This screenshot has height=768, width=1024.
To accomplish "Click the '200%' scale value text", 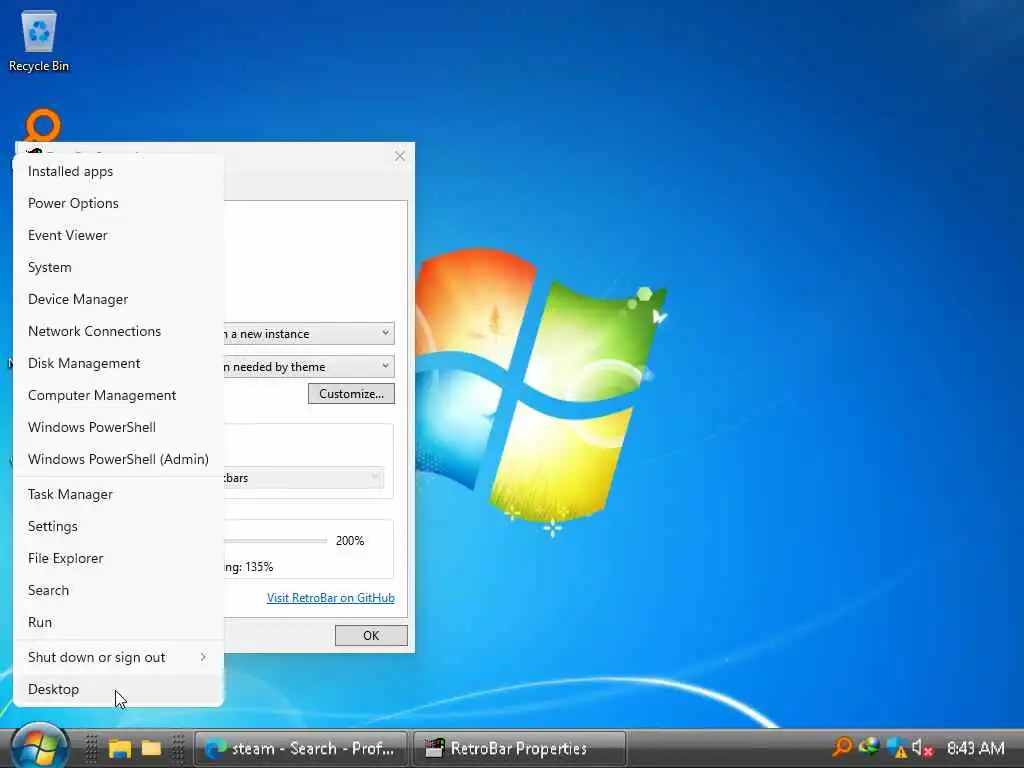I will pos(350,541).
